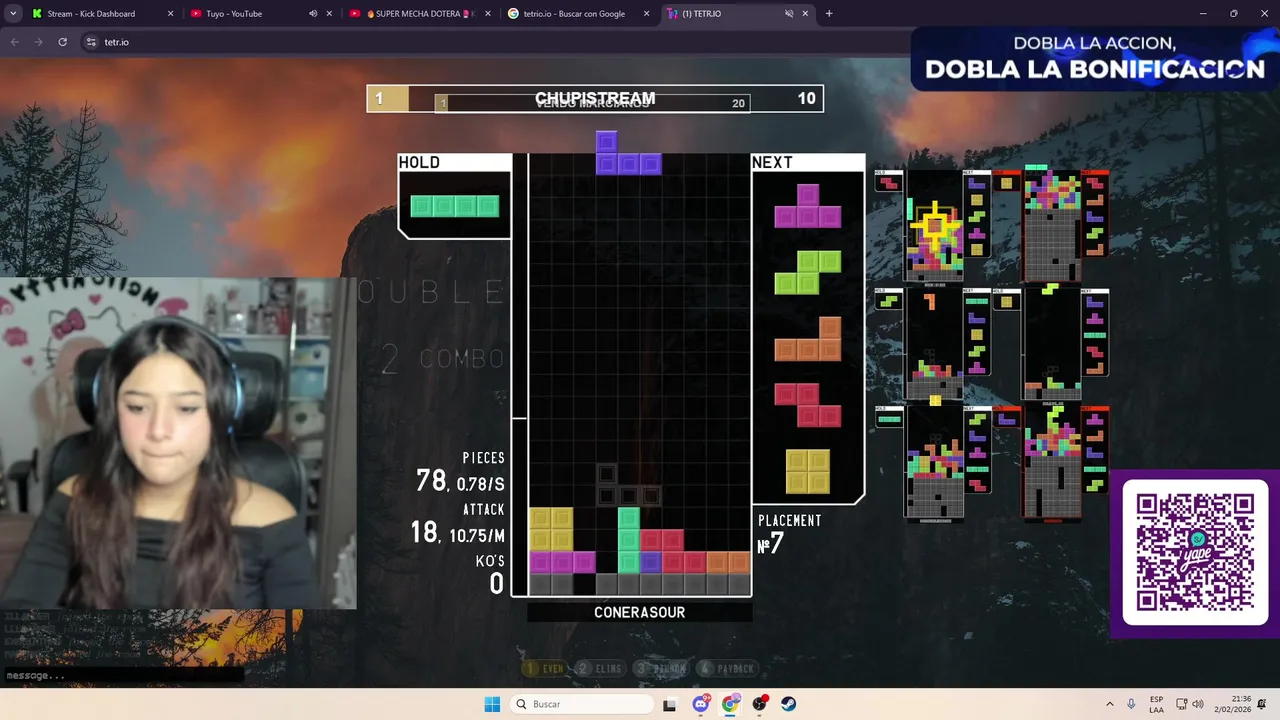Select the 1 EVEN targeting option

tap(545, 668)
